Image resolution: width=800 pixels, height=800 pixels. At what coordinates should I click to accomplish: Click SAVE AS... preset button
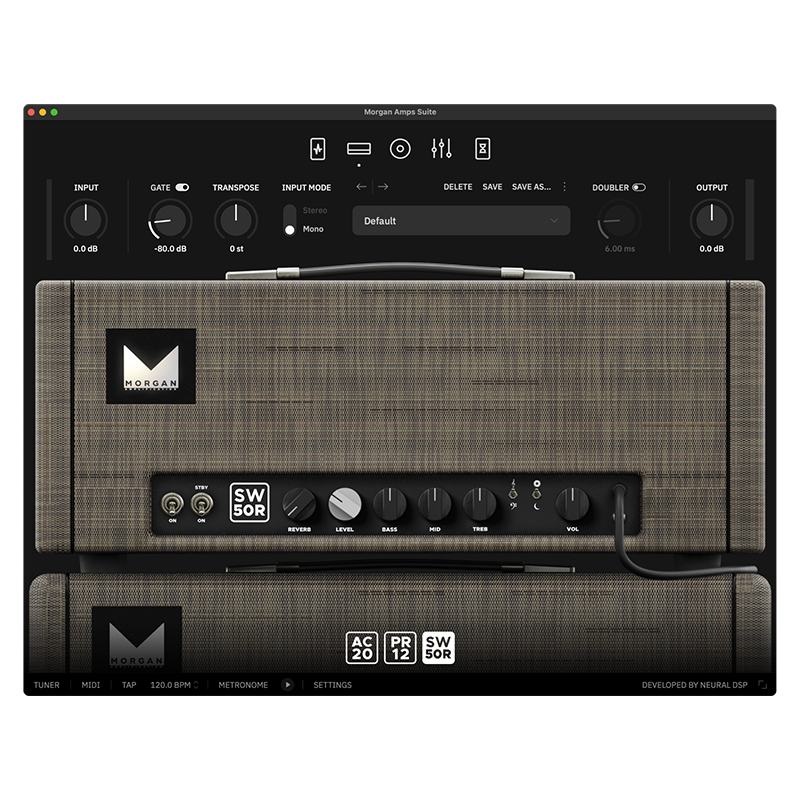[531, 187]
